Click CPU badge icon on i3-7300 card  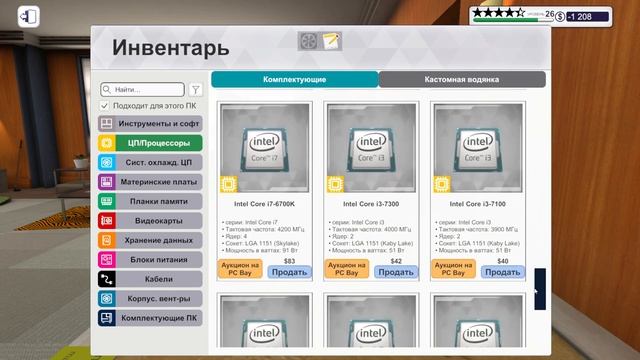tap(336, 184)
